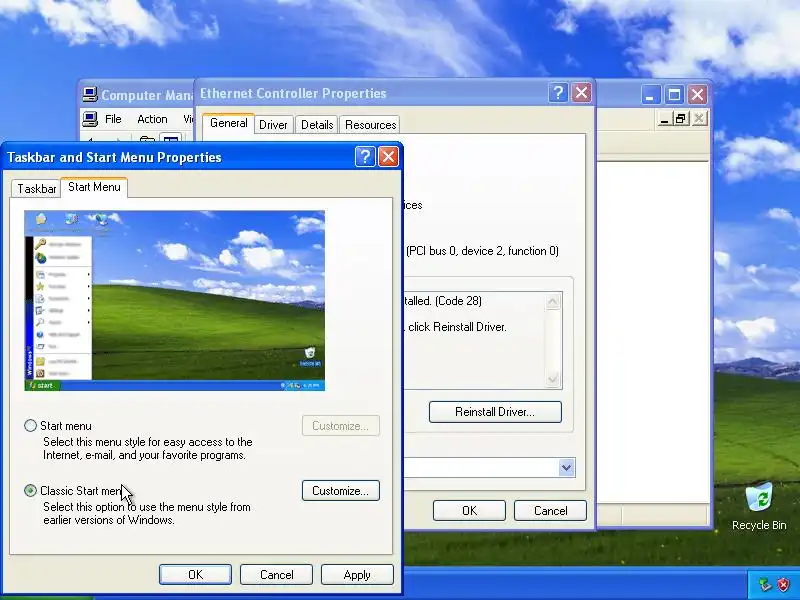Click Apply in Taskbar and Start Menu Properties
Image resolution: width=800 pixels, height=600 pixels.
point(357,575)
